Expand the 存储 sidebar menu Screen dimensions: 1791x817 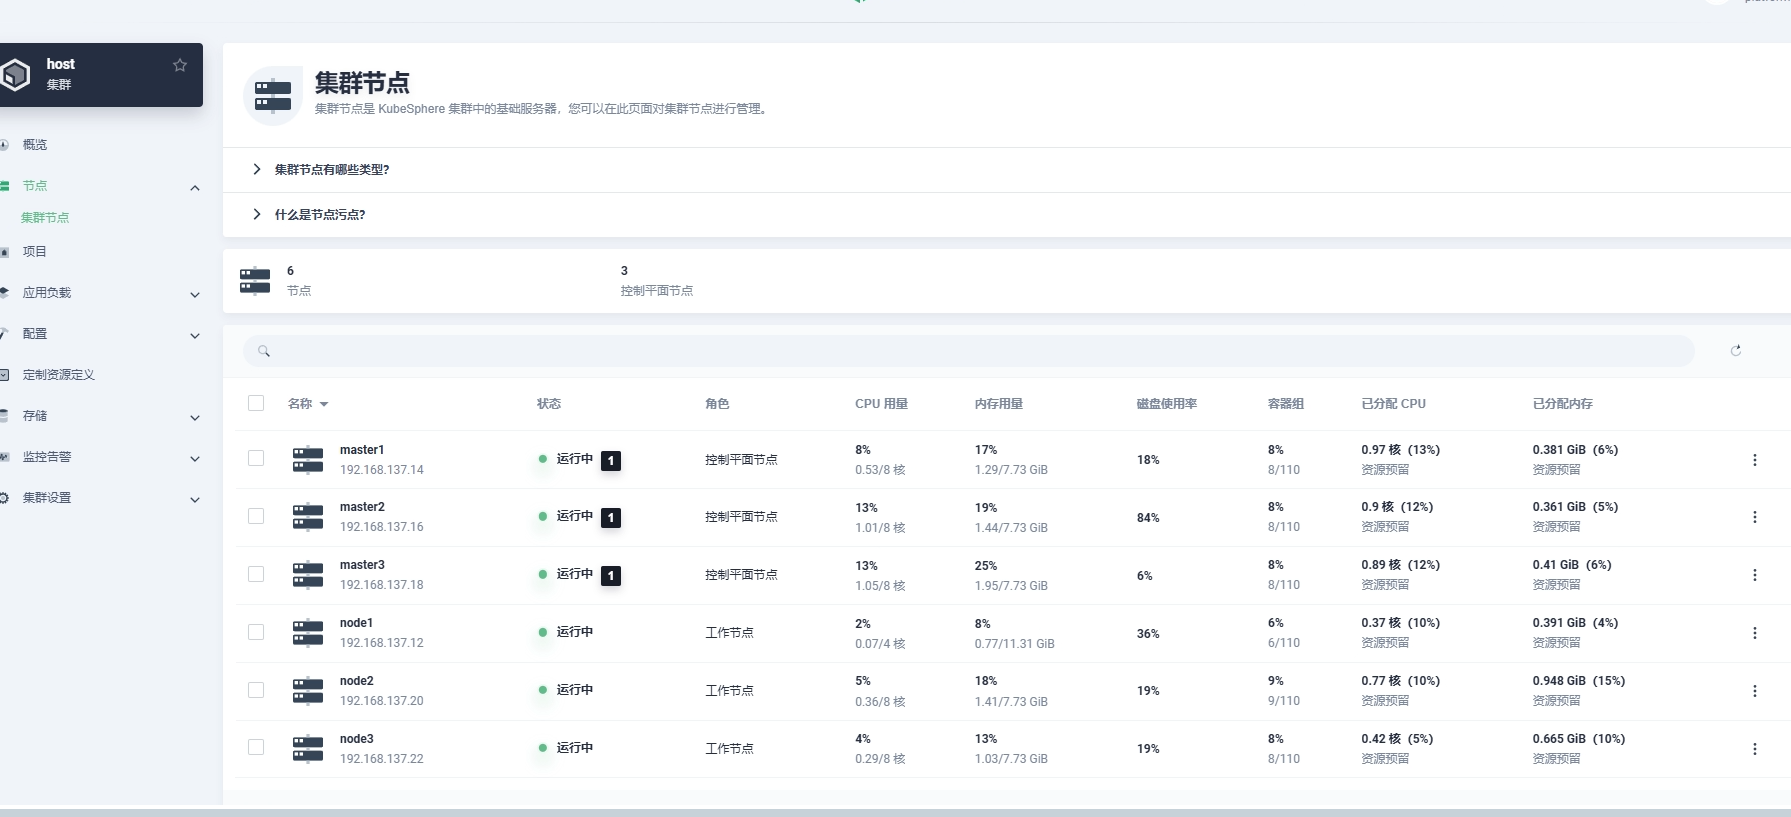[195, 418]
